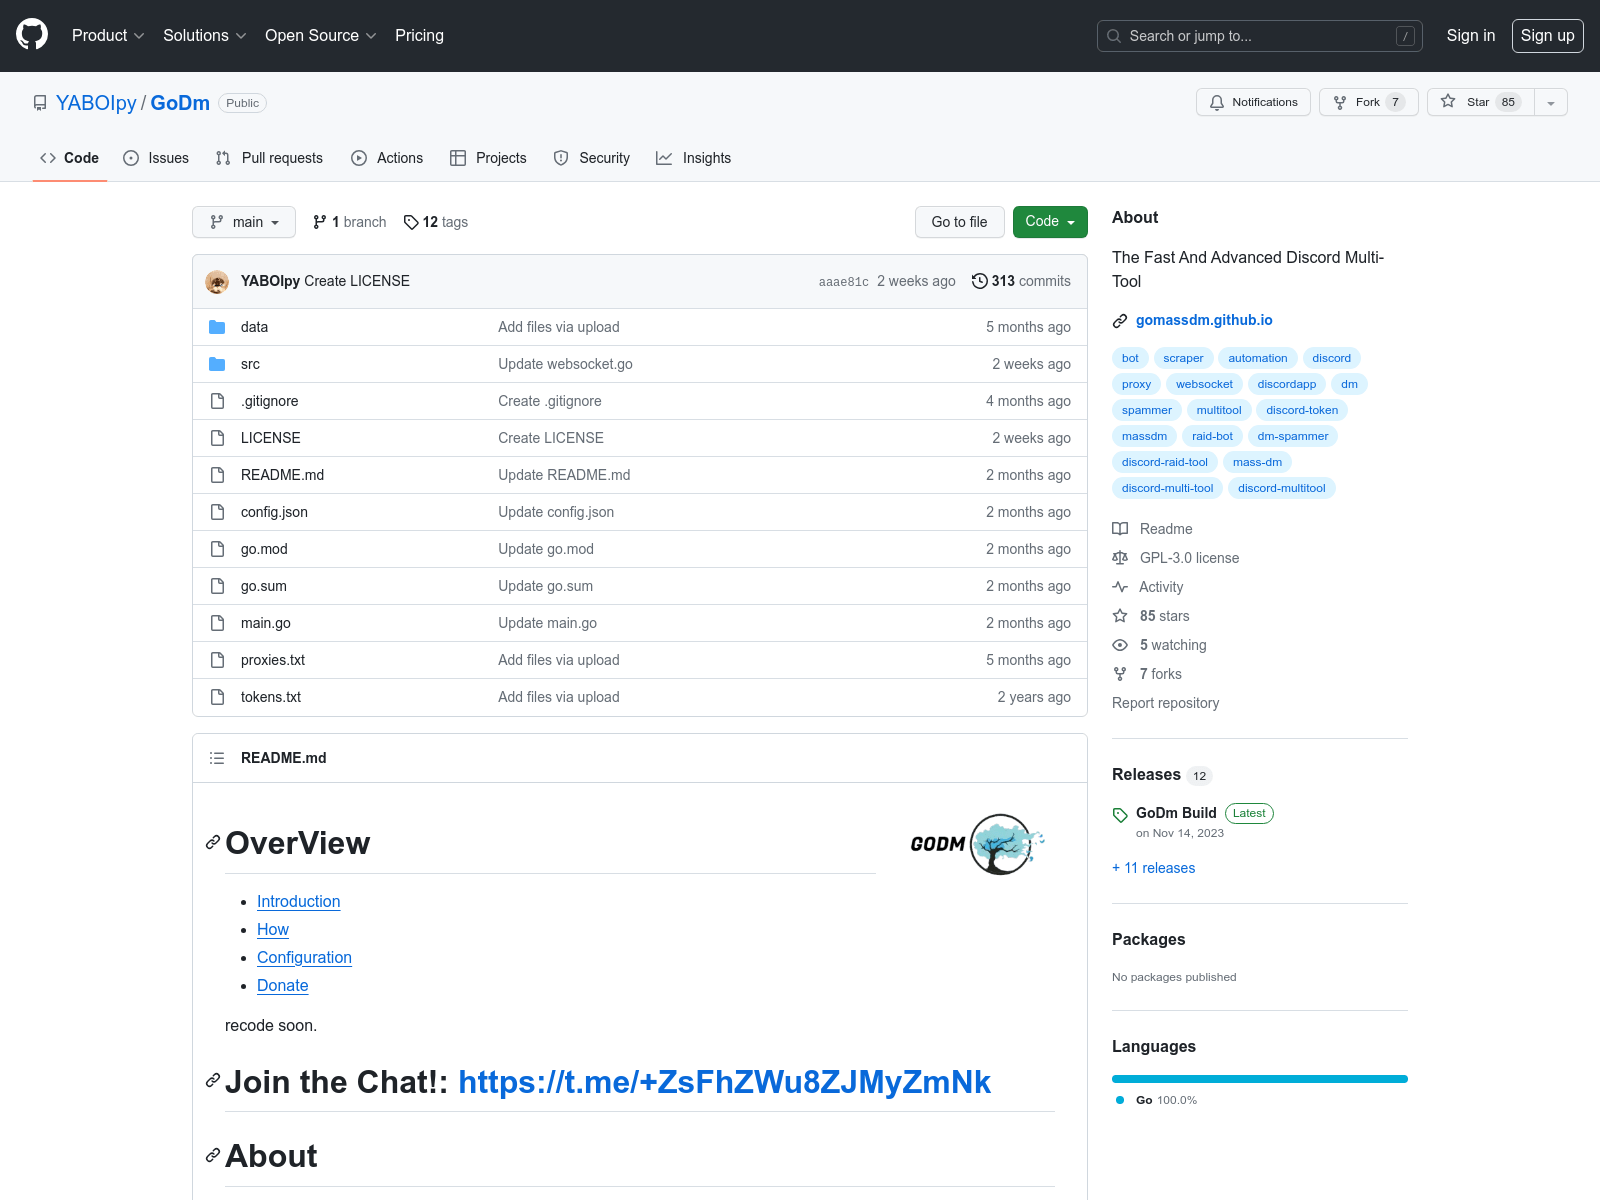Open the data folder icon
This screenshot has width=1600, height=1200.
[217, 327]
